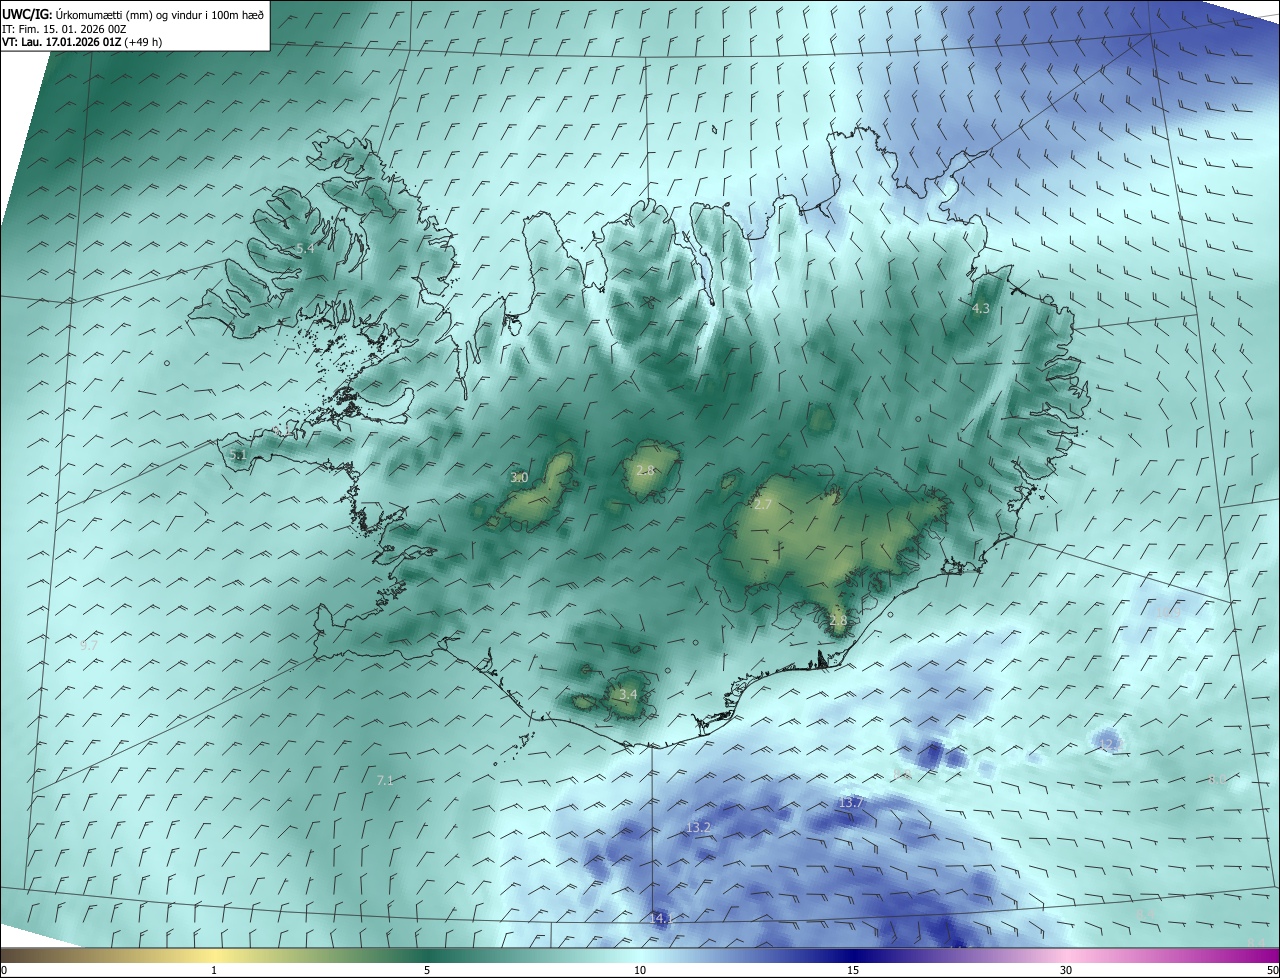Image resolution: width=1280 pixels, height=978 pixels.
Task: Click the 10 tick label on the colour scale
Action: [640, 970]
